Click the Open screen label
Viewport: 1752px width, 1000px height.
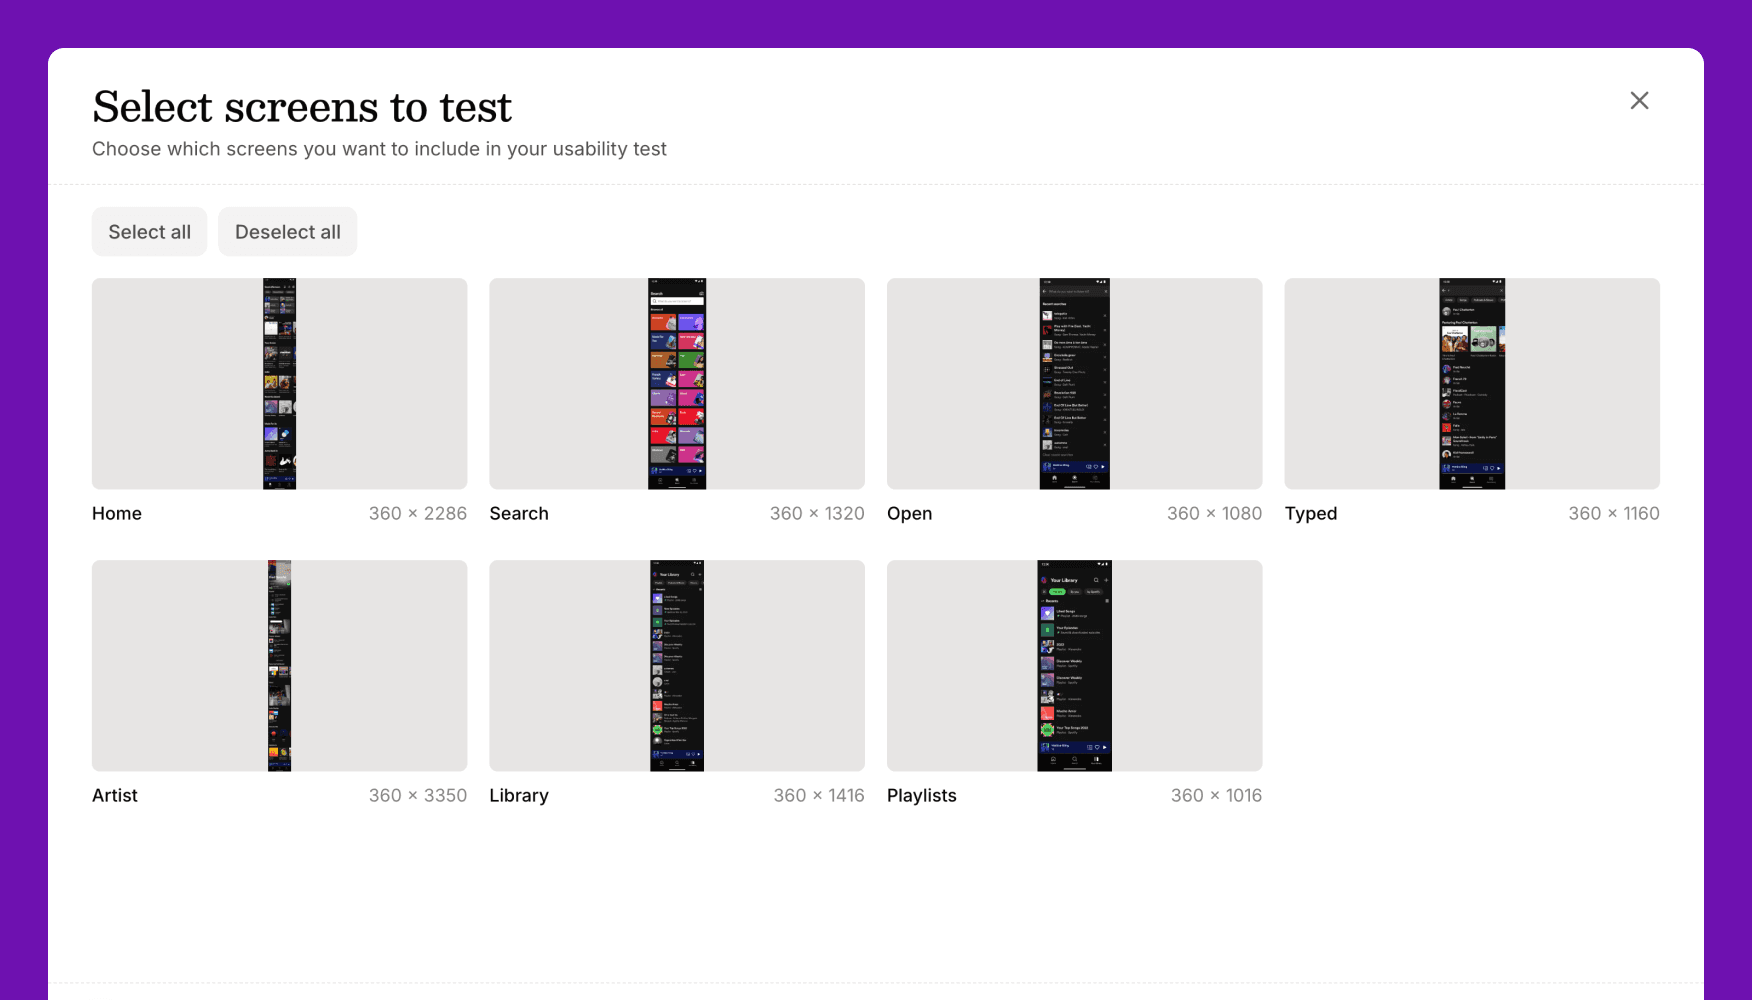(909, 514)
